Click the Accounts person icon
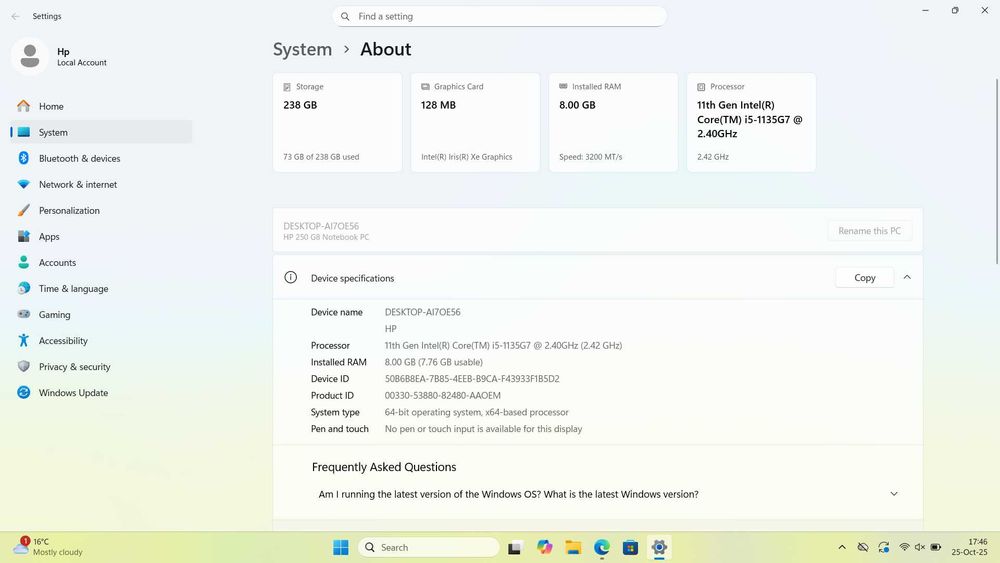Screen dimensions: 1000x563 (24, 262)
